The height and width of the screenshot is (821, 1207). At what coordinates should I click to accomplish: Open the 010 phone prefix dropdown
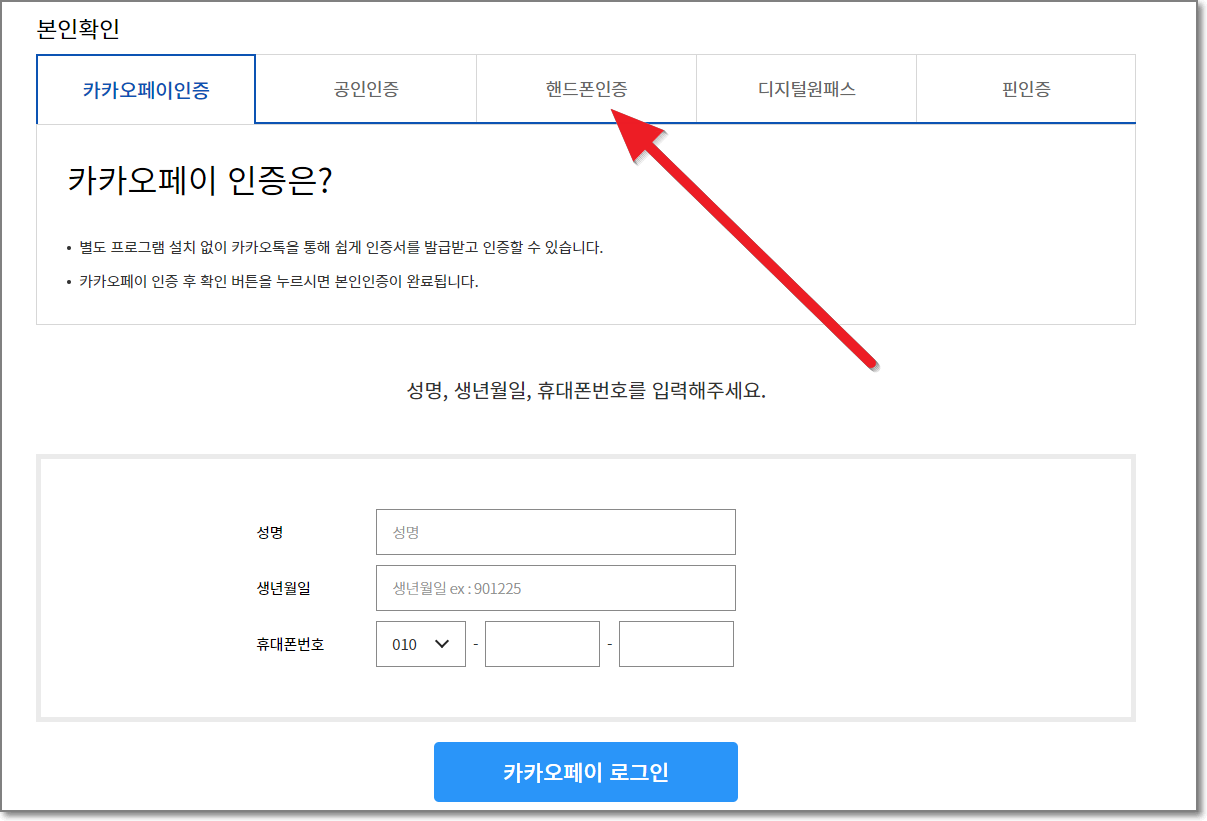pos(421,644)
